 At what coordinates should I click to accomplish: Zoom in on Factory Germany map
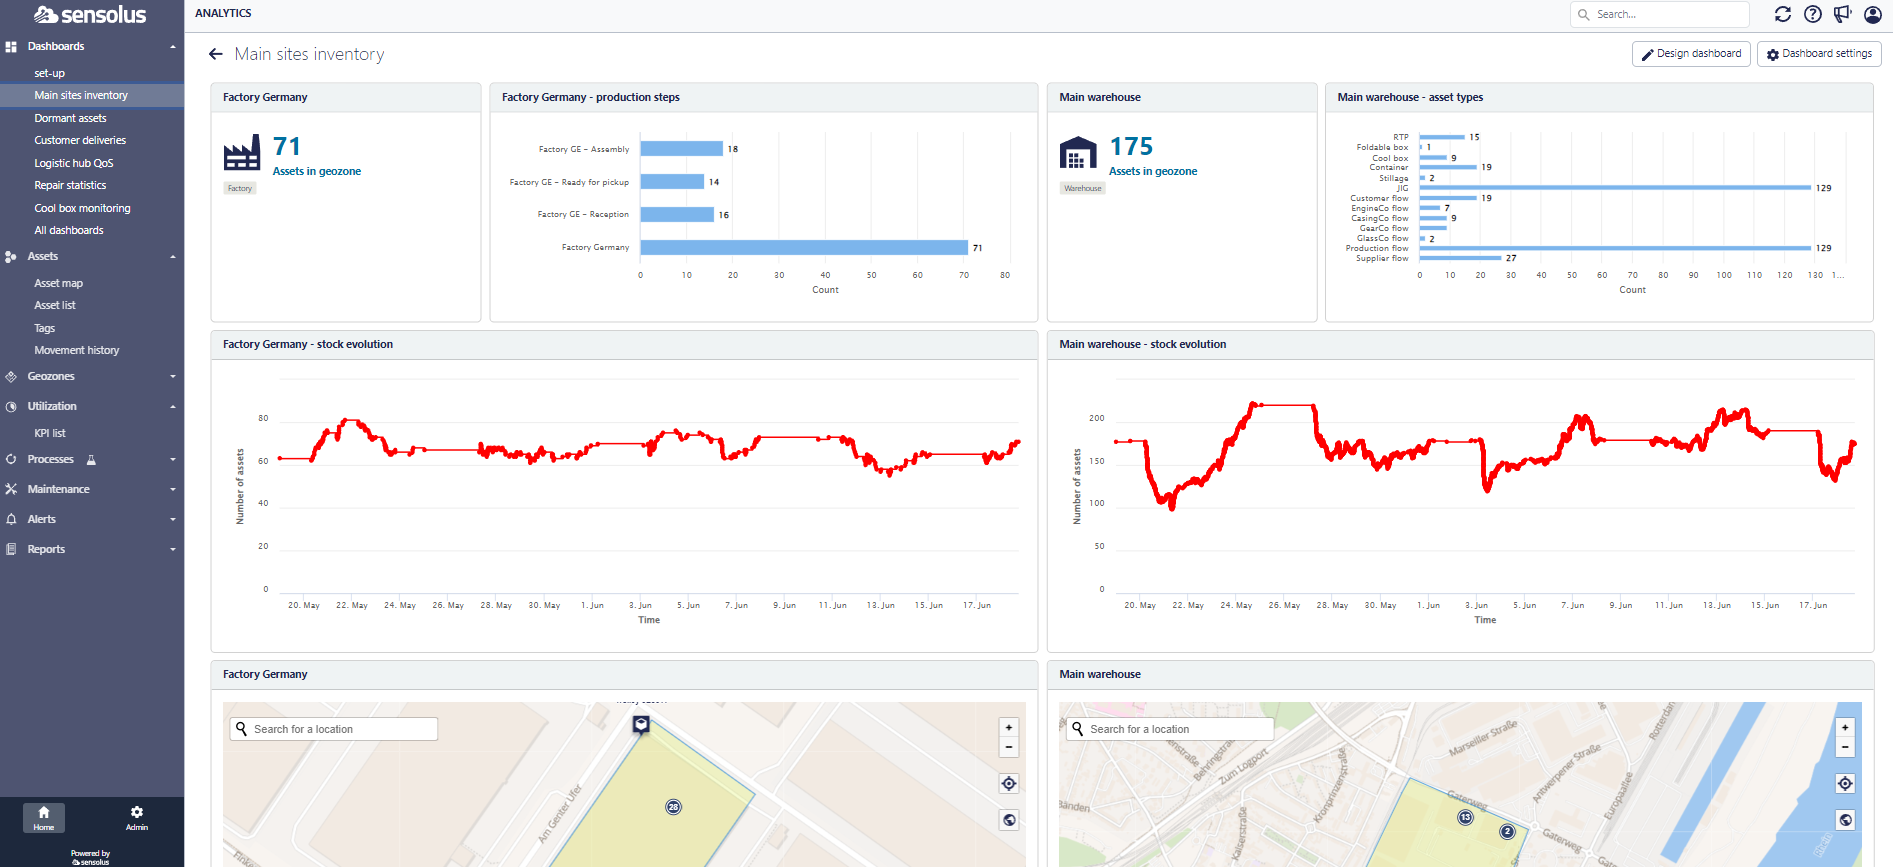1009,728
